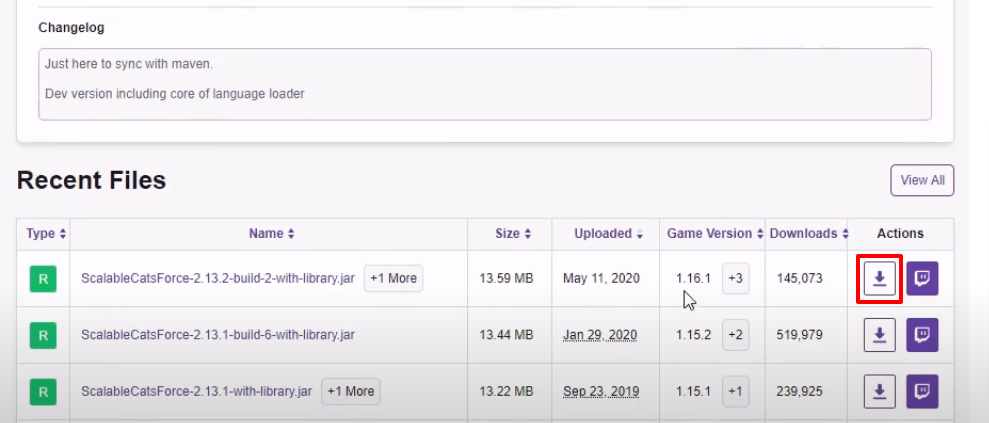Sort files by Type column

pyautogui.click(x=46, y=234)
